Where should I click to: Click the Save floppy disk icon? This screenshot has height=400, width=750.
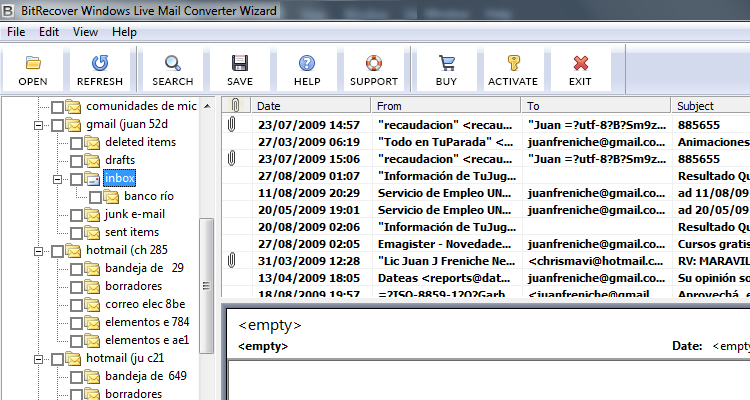pos(240,63)
